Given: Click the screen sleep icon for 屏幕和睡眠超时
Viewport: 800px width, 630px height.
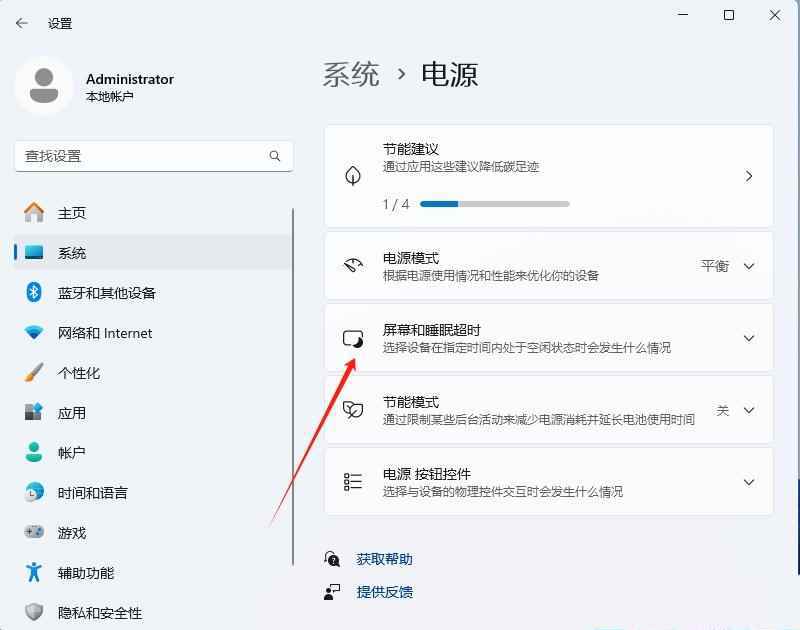Looking at the screenshot, I should pos(353,338).
